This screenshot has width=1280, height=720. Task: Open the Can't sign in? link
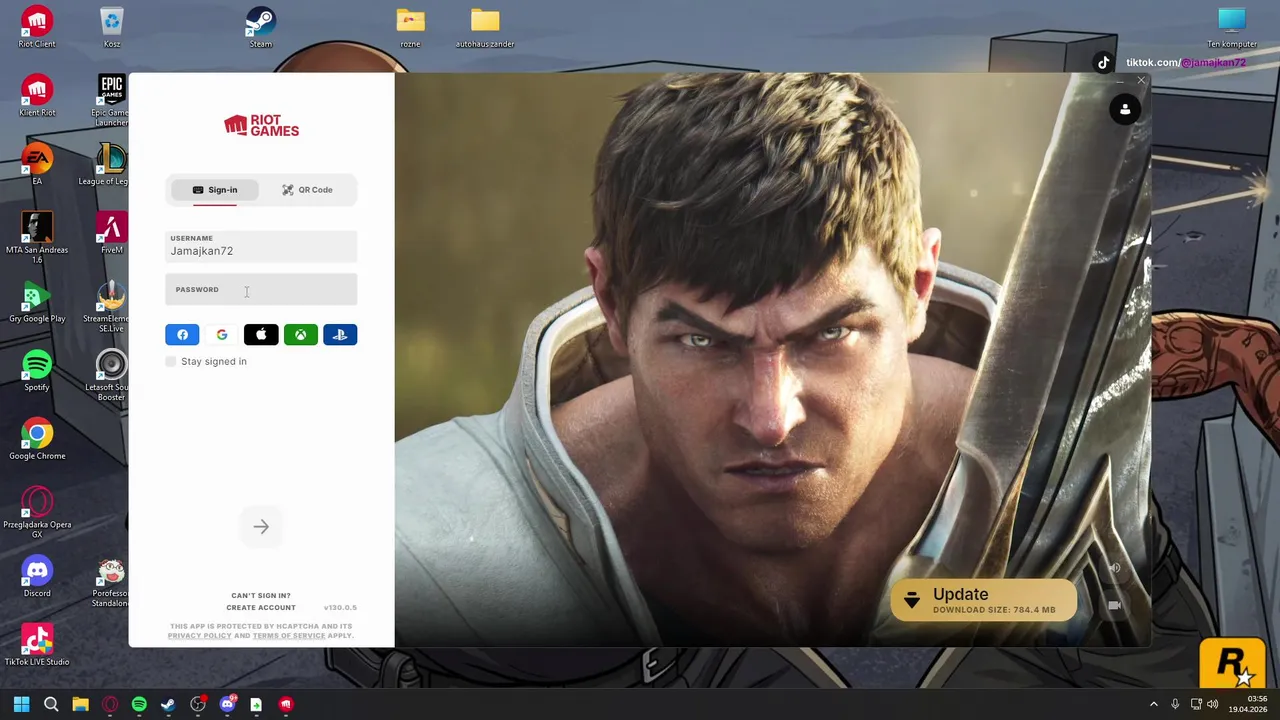[261, 595]
